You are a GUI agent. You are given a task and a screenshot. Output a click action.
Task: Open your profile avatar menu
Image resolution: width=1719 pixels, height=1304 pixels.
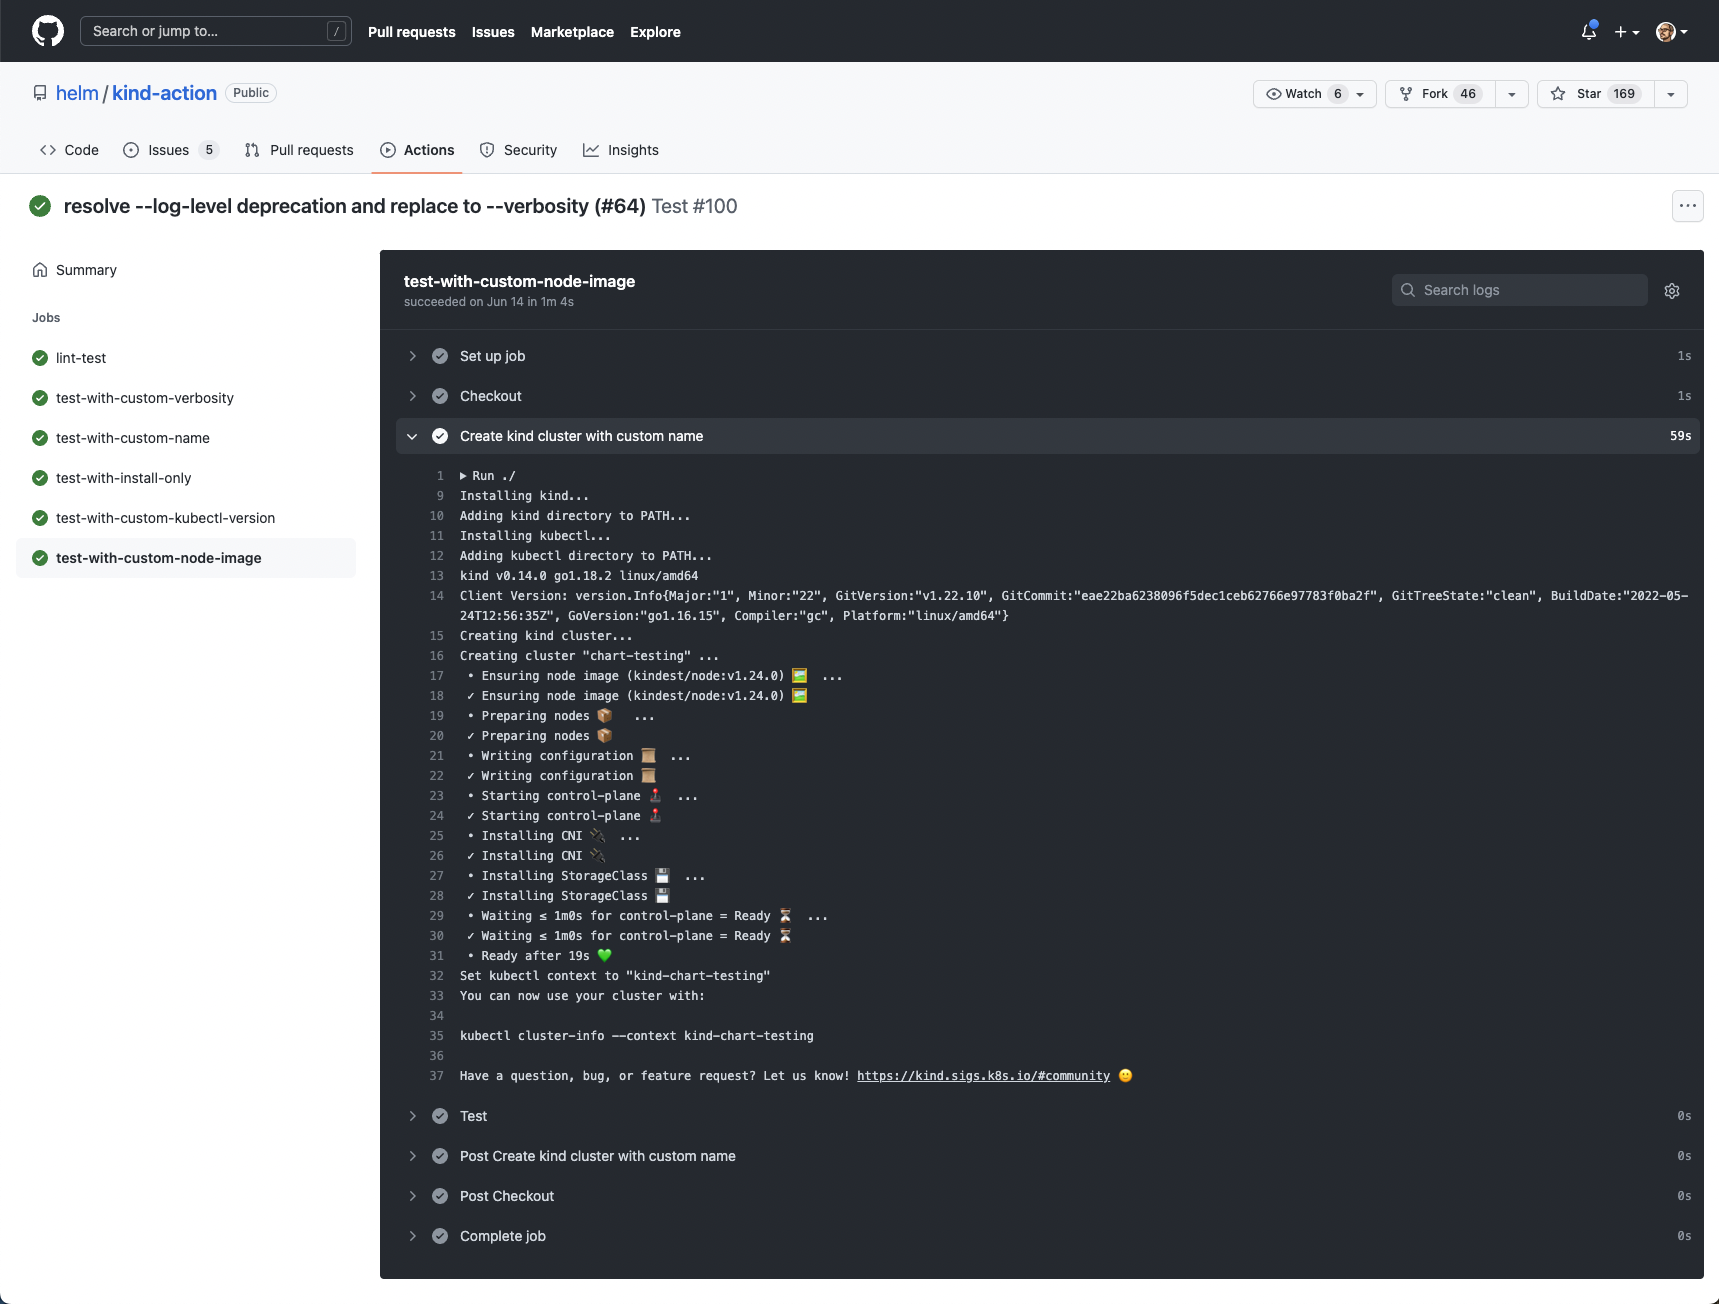(1666, 31)
